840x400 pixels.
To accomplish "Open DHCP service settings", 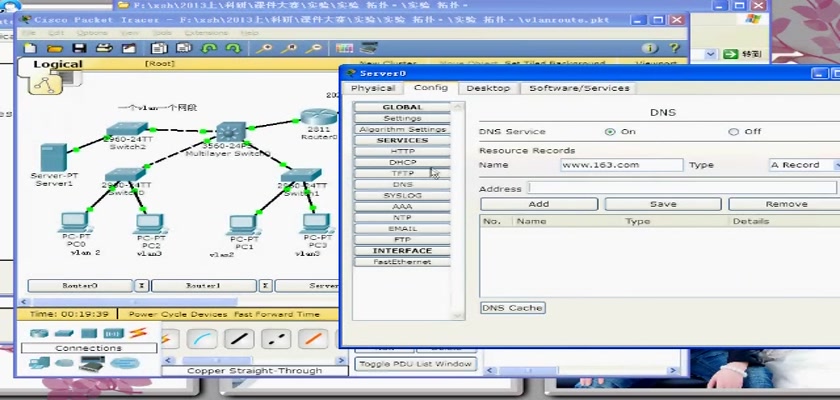I will [x=402, y=162].
